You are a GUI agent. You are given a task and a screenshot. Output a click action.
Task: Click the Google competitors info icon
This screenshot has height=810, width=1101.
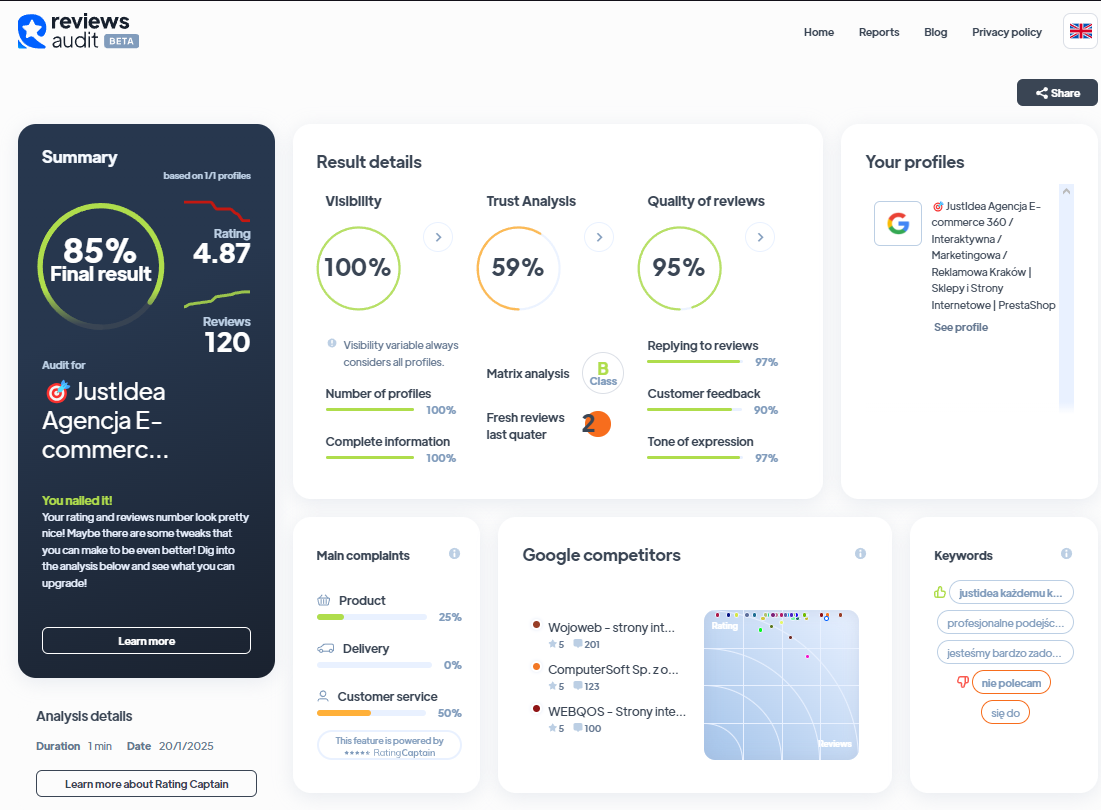pyautogui.click(x=860, y=554)
